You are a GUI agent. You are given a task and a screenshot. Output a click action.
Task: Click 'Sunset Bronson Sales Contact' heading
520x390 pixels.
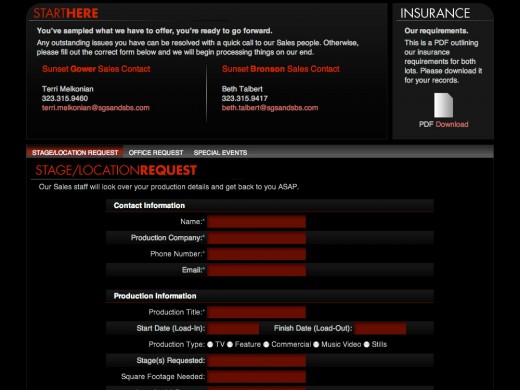click(281, 69)
